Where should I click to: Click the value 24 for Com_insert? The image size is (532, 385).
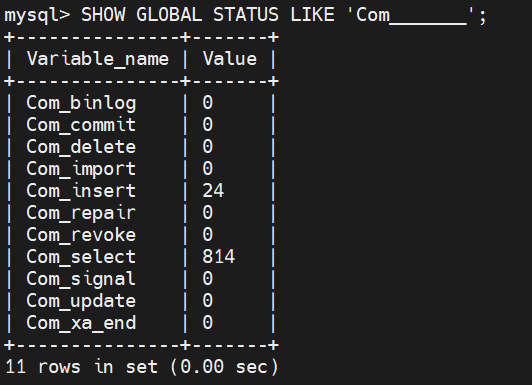click(213, 191)
